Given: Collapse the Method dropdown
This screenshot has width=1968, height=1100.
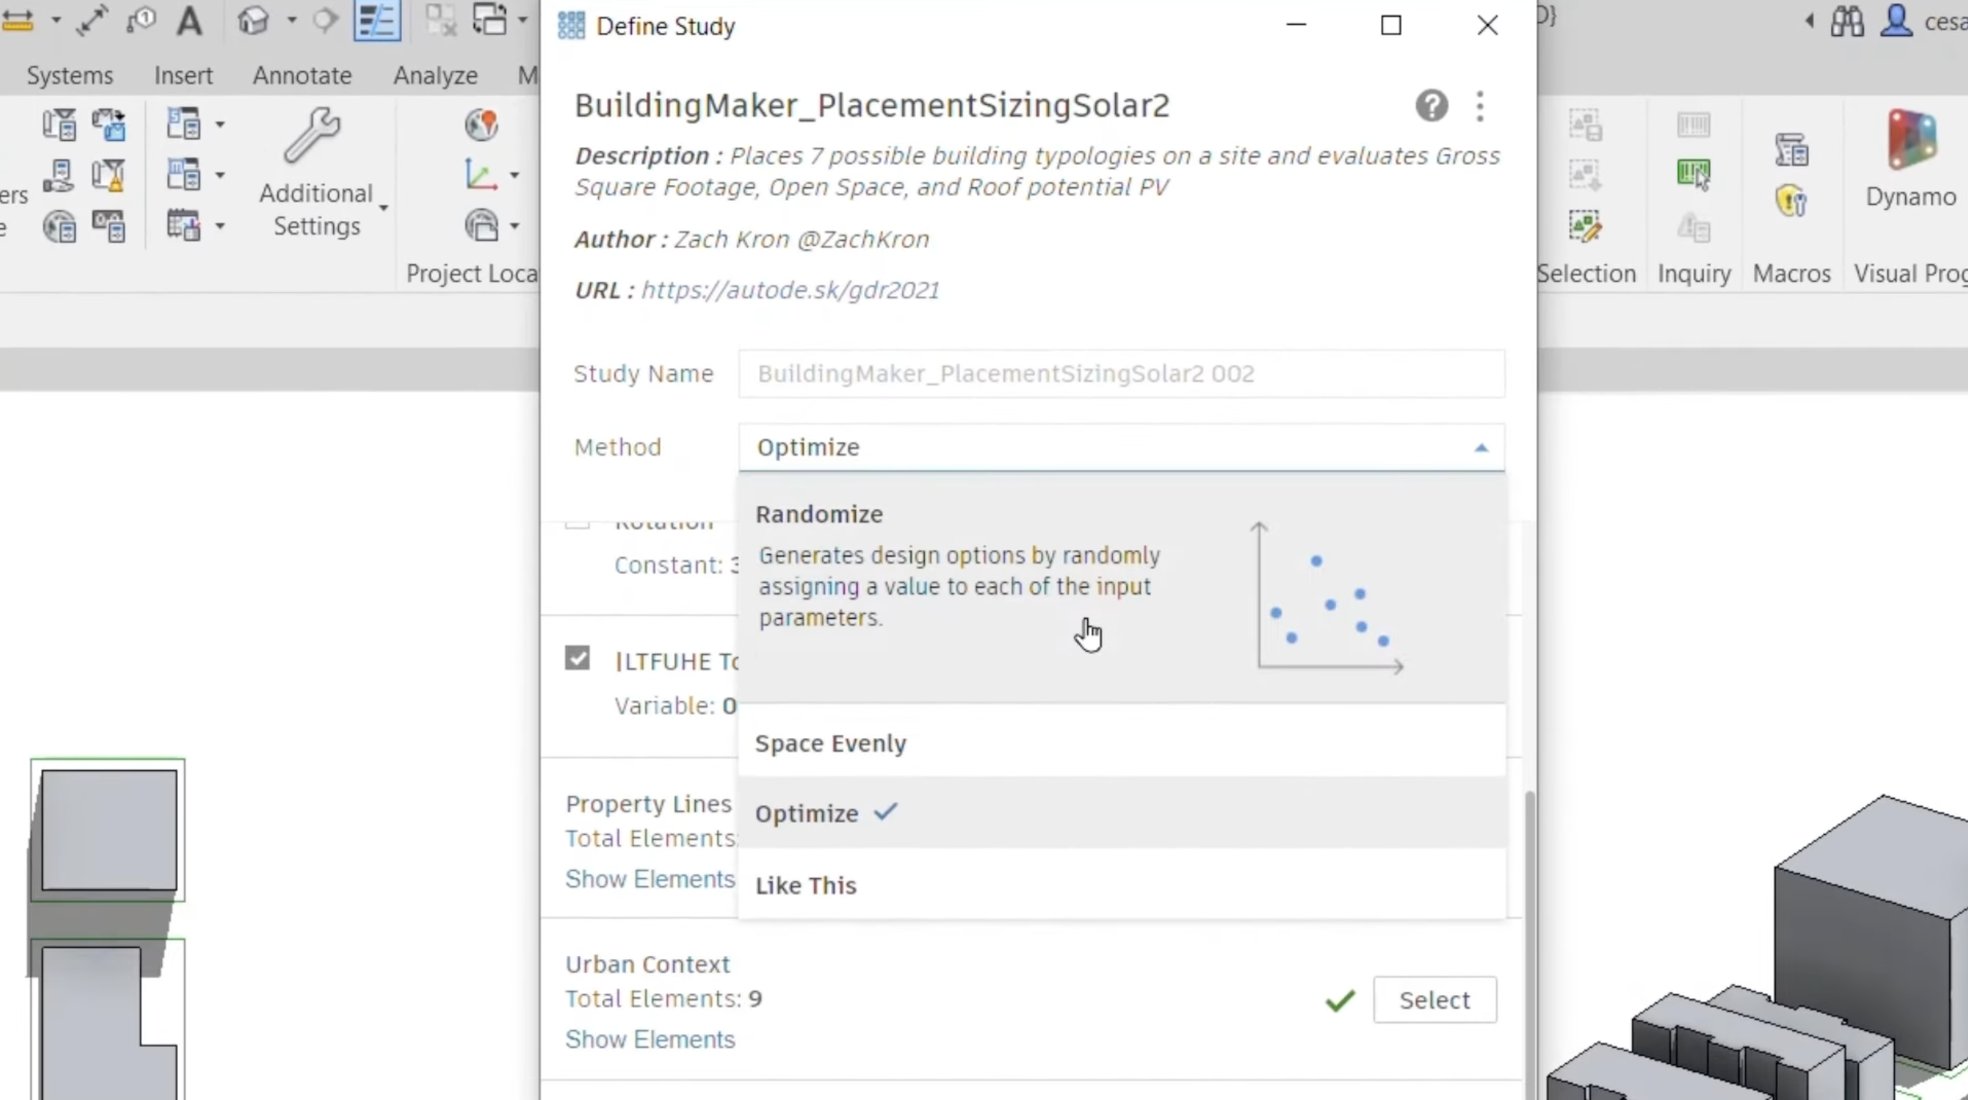Looking at the screenshot, I should pyautogui.click(x=1481, y=447).
